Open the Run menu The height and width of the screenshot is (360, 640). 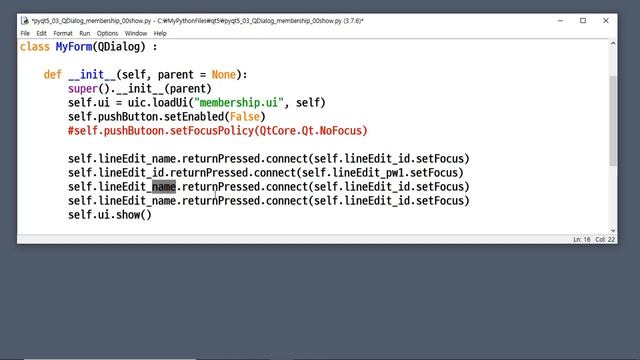[84, 33]
